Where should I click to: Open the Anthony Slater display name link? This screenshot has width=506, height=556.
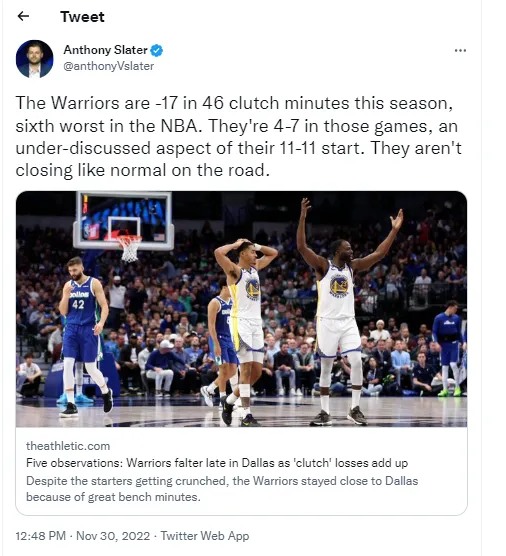pyautogui.click(x=105, y=50)
